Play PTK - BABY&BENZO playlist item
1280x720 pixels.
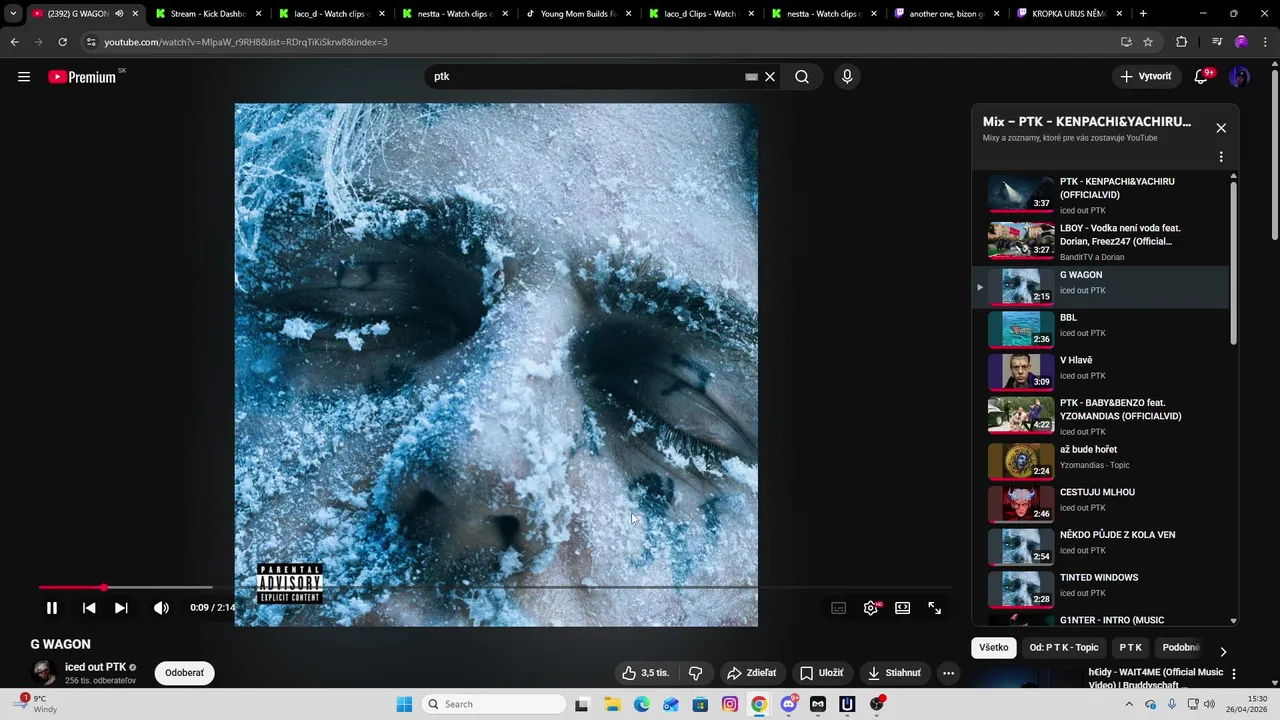1100,415
